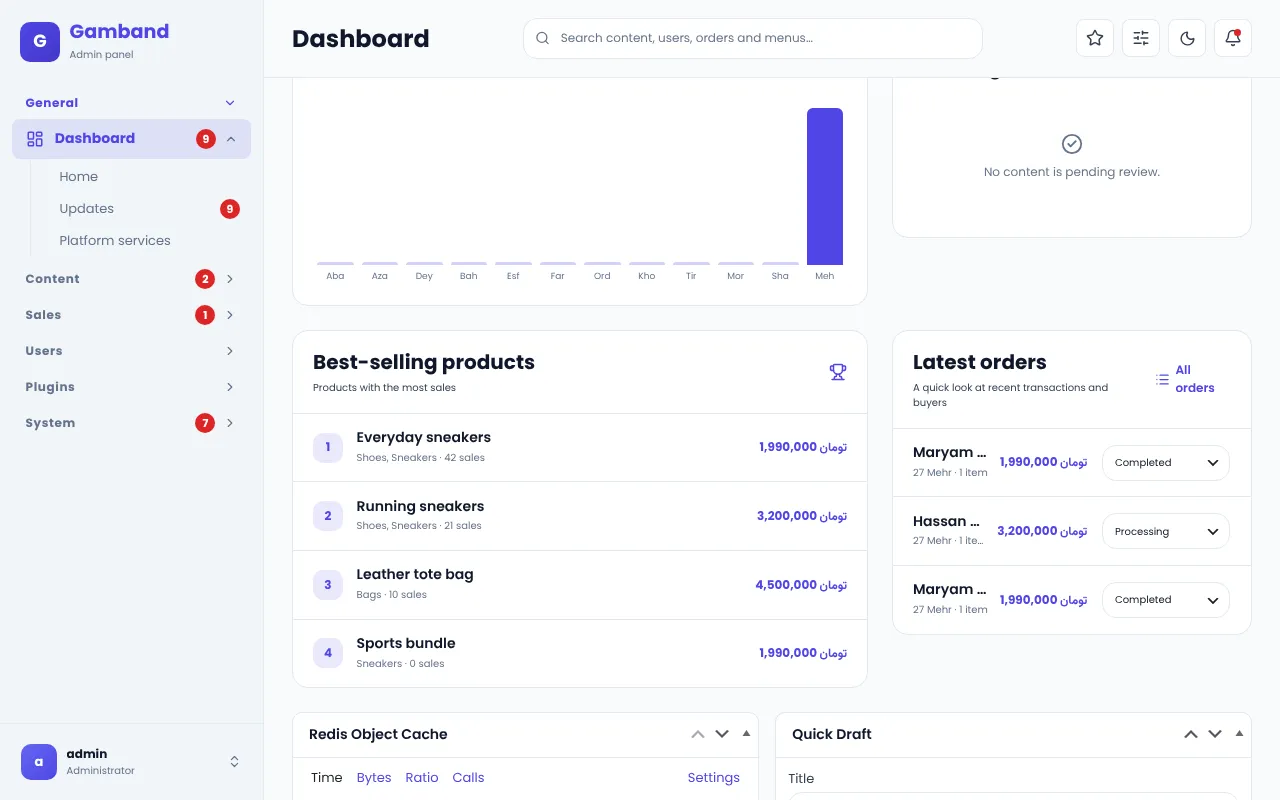Expand the Content menu
The height and width of the screenshot is (800, 1280).
(230, 279)
